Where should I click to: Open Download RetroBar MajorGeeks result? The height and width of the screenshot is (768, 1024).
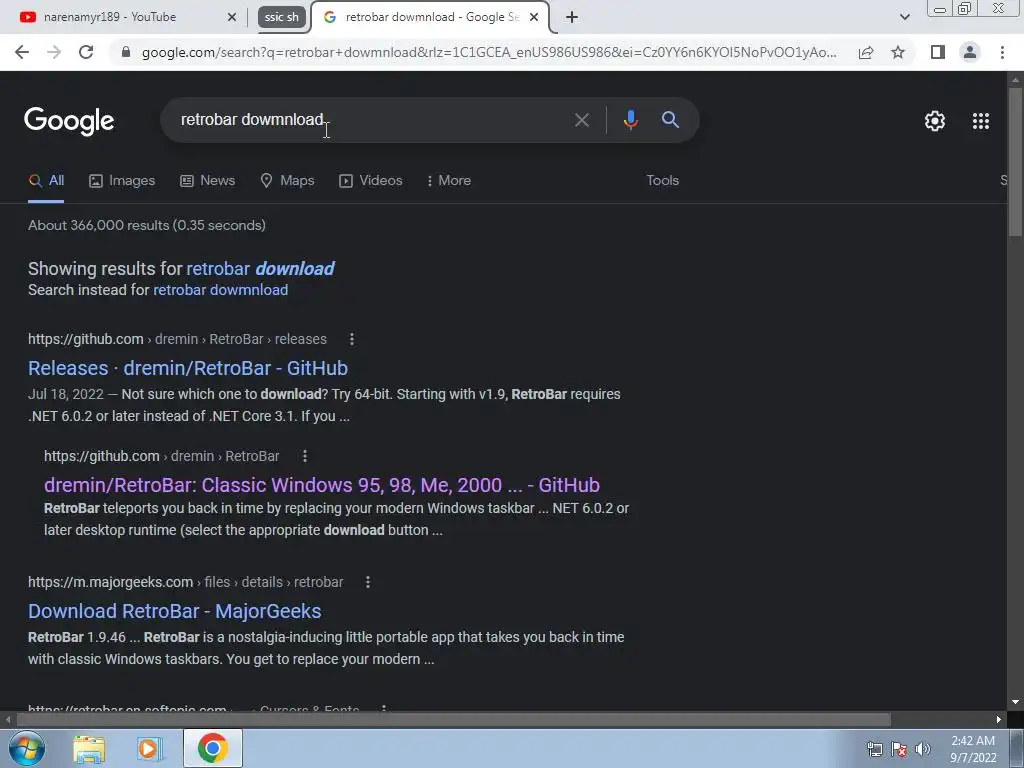175,611
